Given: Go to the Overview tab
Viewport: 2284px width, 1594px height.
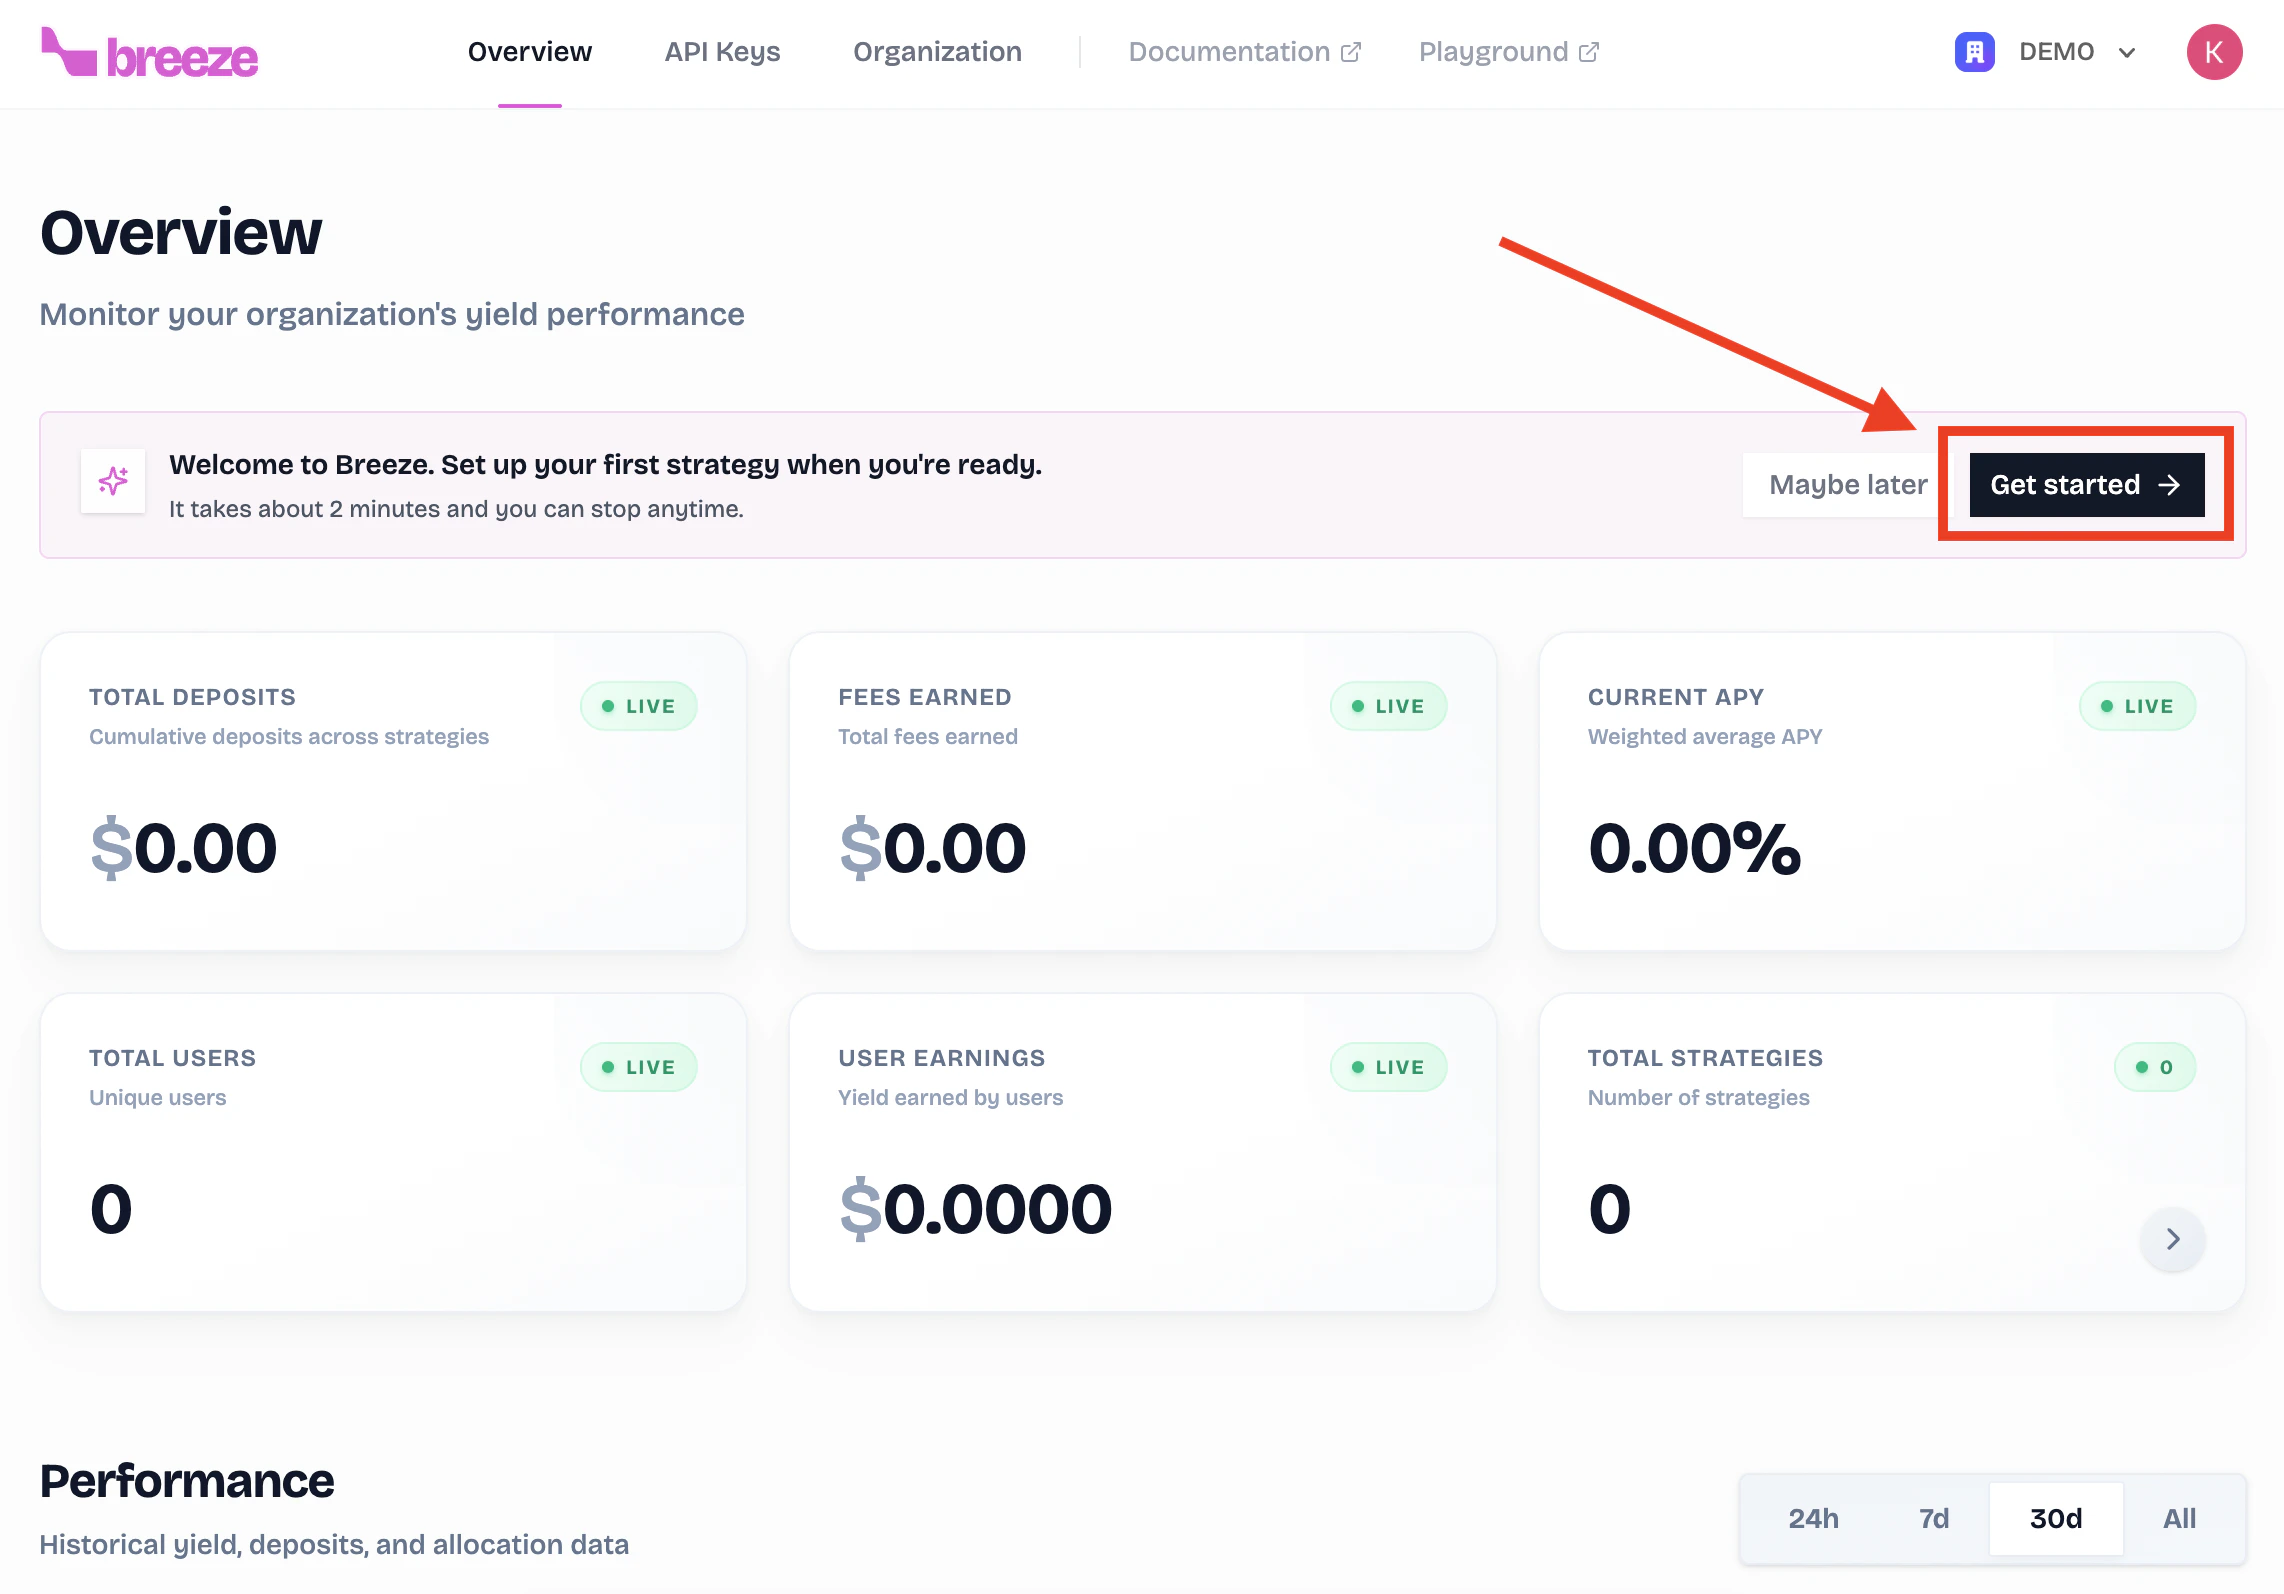Looking at the screenshot, I should pyautogui.click(x=530, y=52).
